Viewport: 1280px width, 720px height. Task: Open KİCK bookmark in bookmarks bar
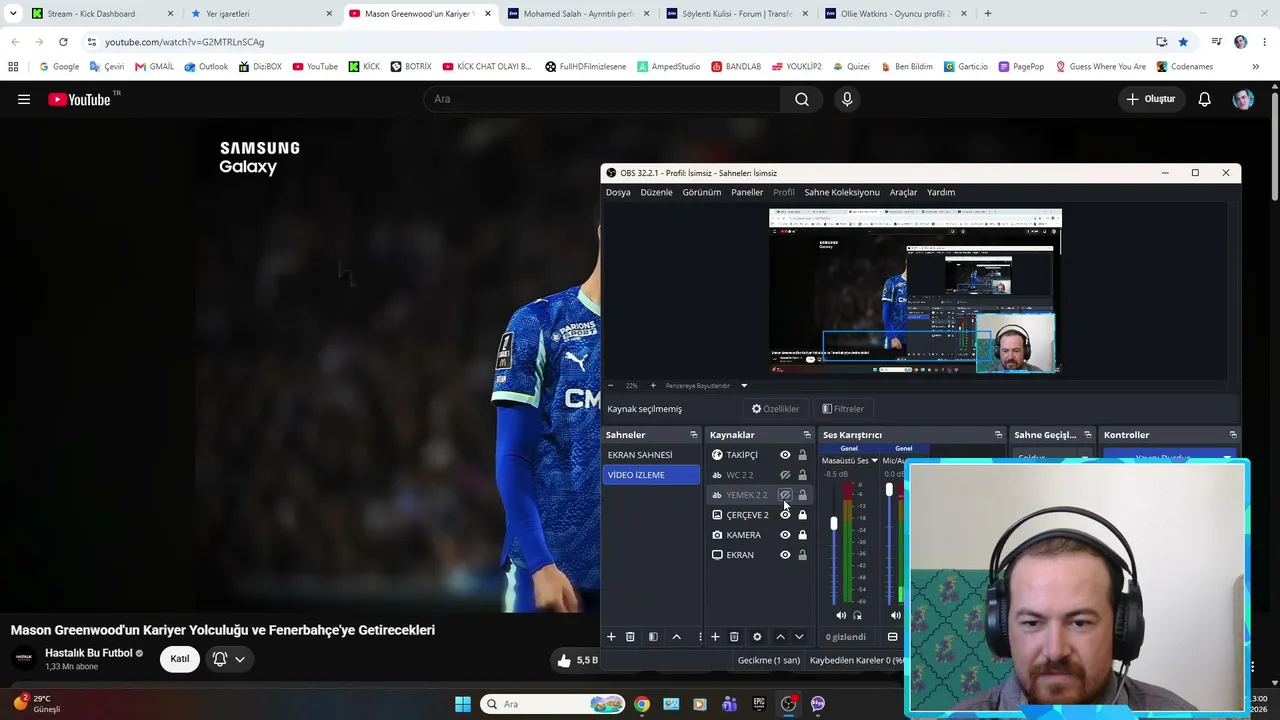click(x=364, y=67)
